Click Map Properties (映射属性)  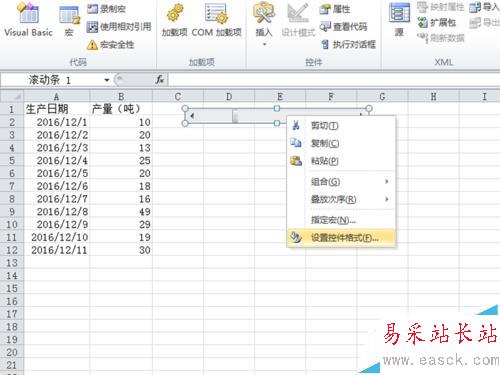point(440,7)
